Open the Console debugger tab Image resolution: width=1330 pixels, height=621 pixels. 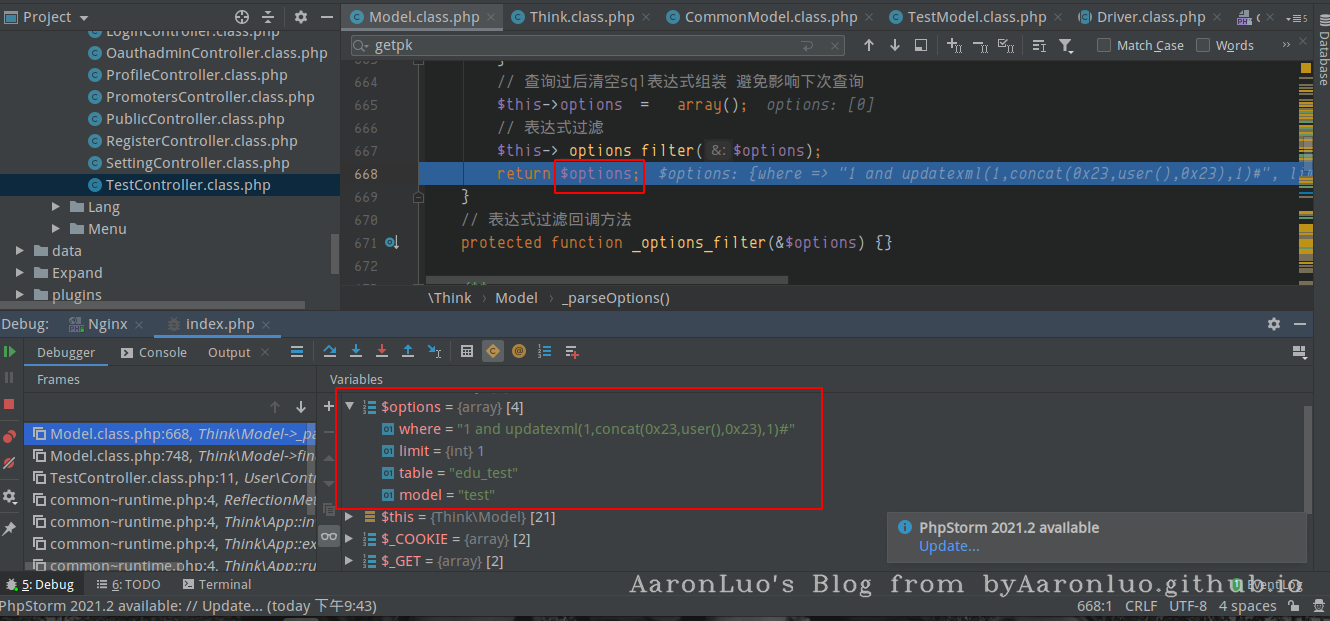click(154, 352)
